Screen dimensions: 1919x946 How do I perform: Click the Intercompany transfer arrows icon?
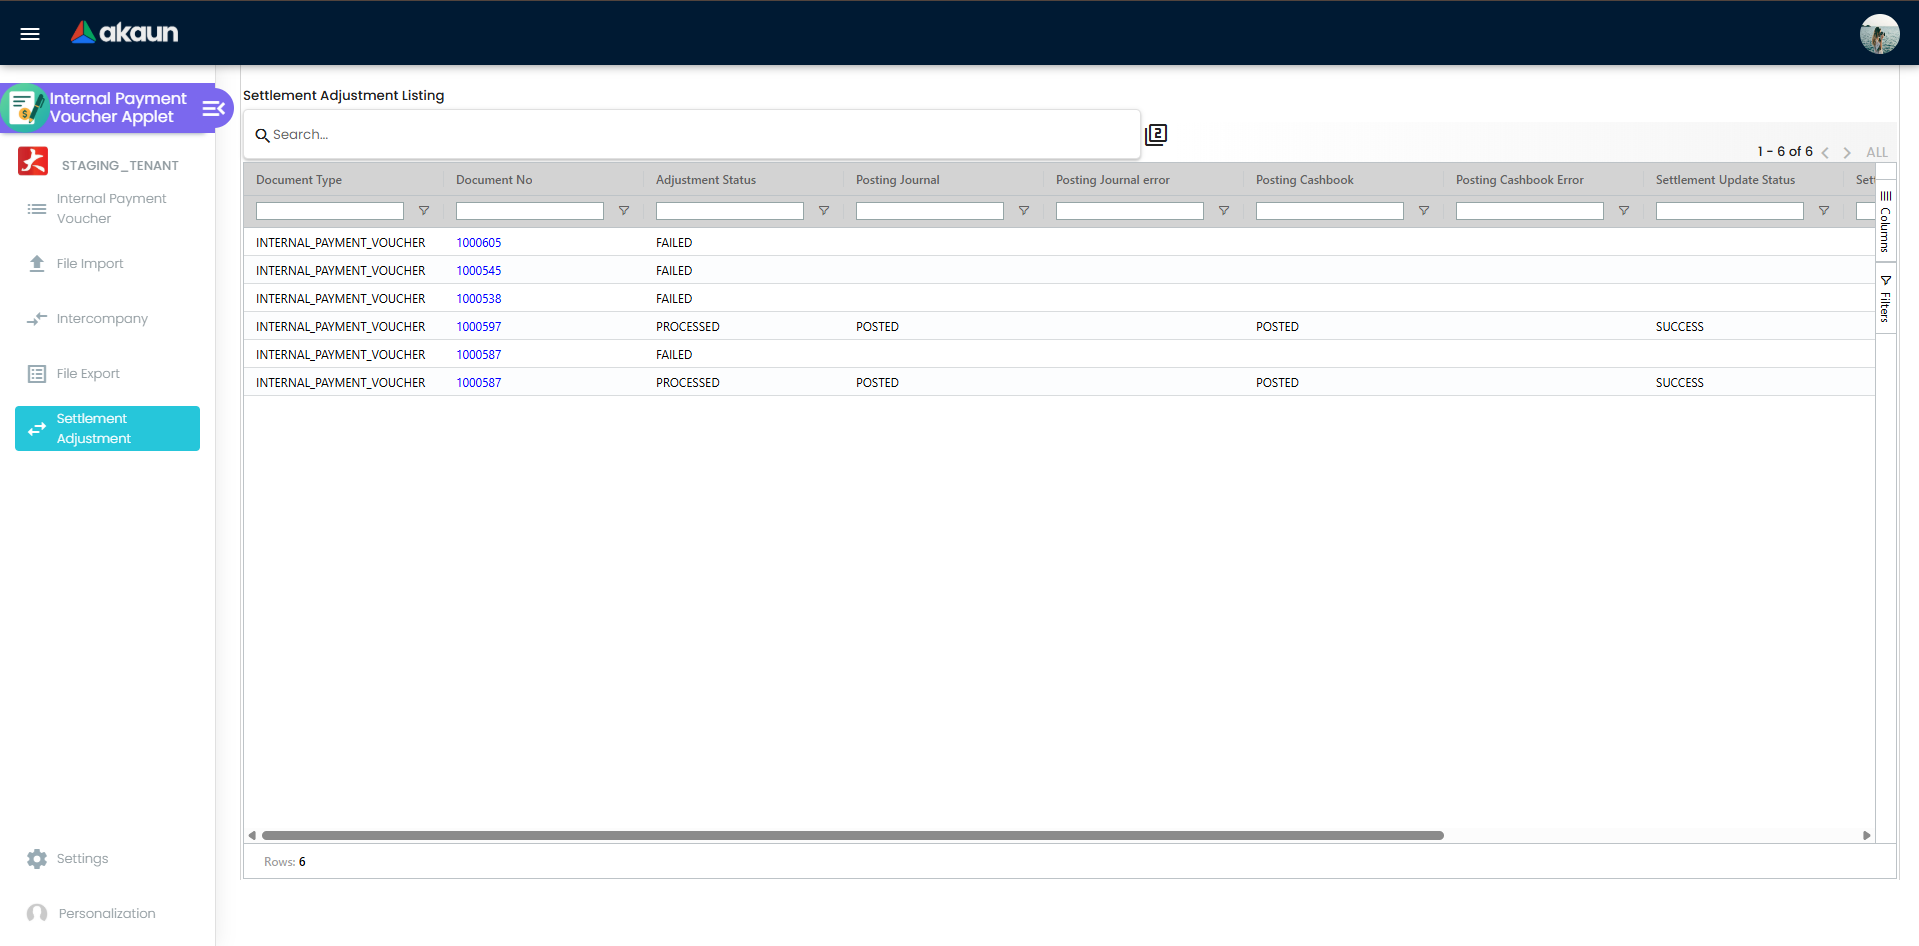click(x=37, y=318)
